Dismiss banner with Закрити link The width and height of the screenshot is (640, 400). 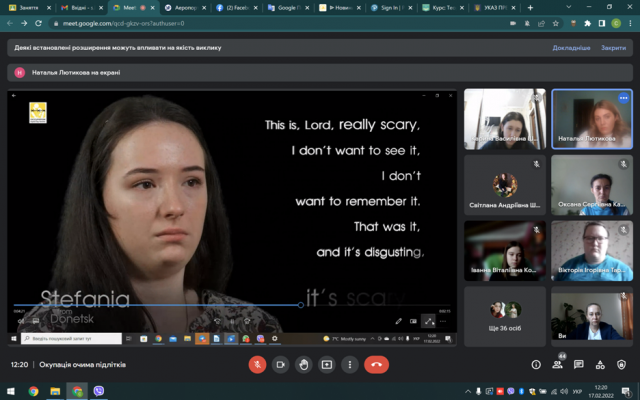[x=613, y=48]
